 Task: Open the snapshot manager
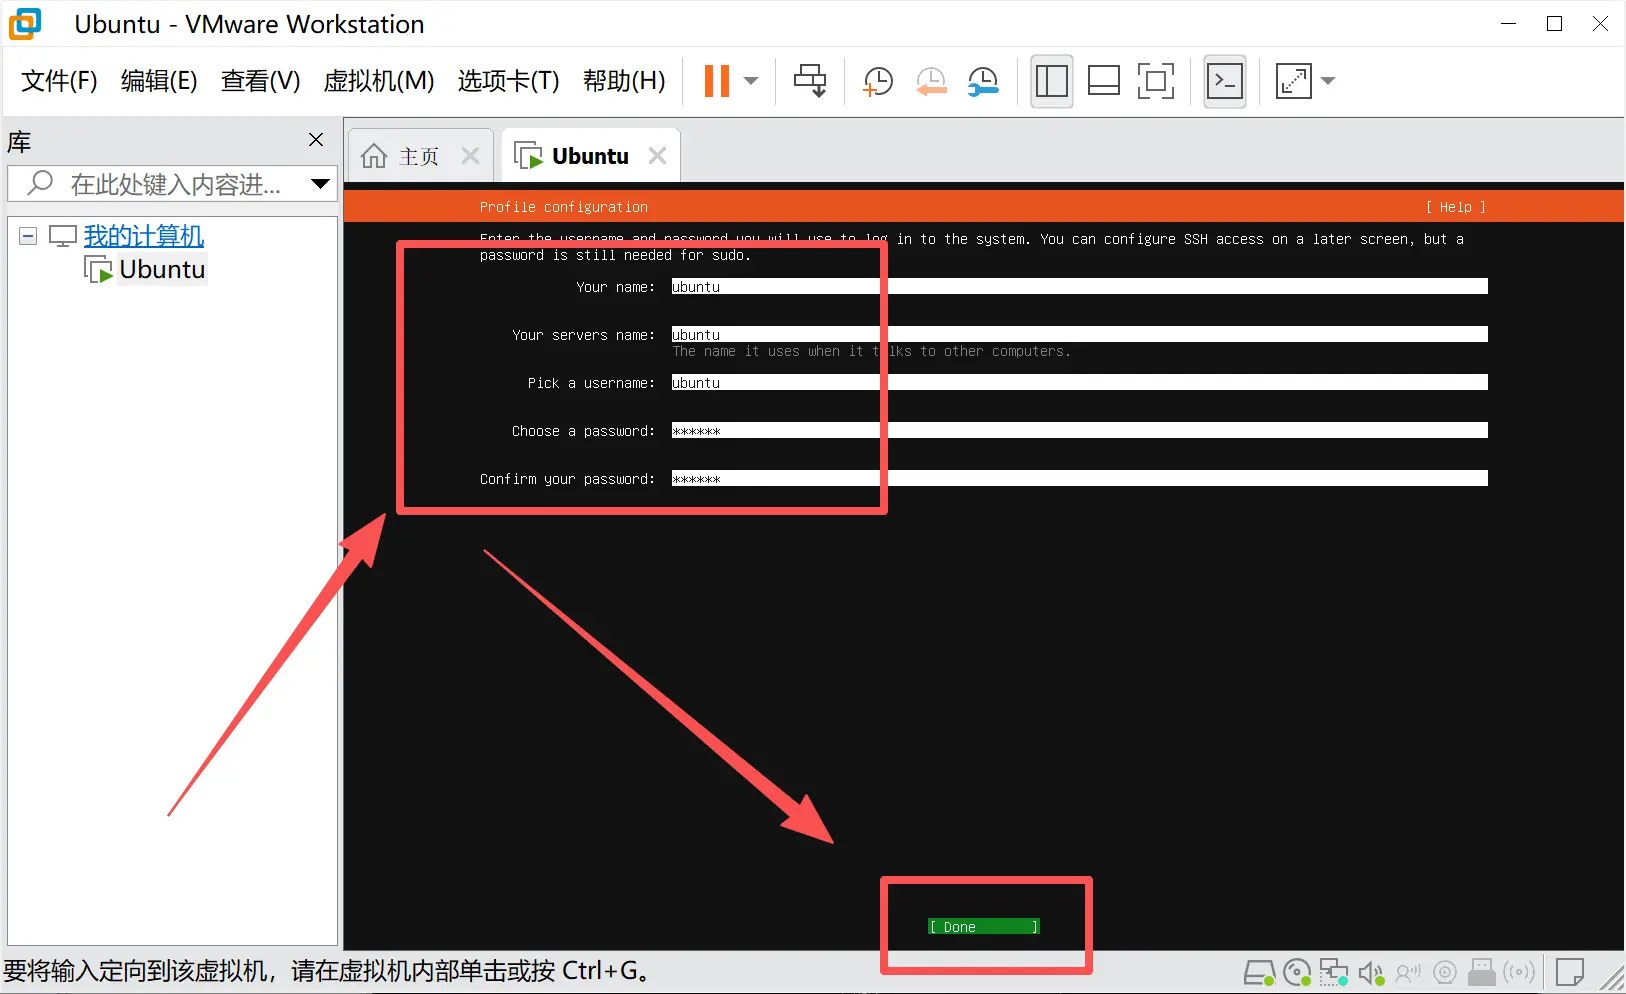tap(983, 81)
